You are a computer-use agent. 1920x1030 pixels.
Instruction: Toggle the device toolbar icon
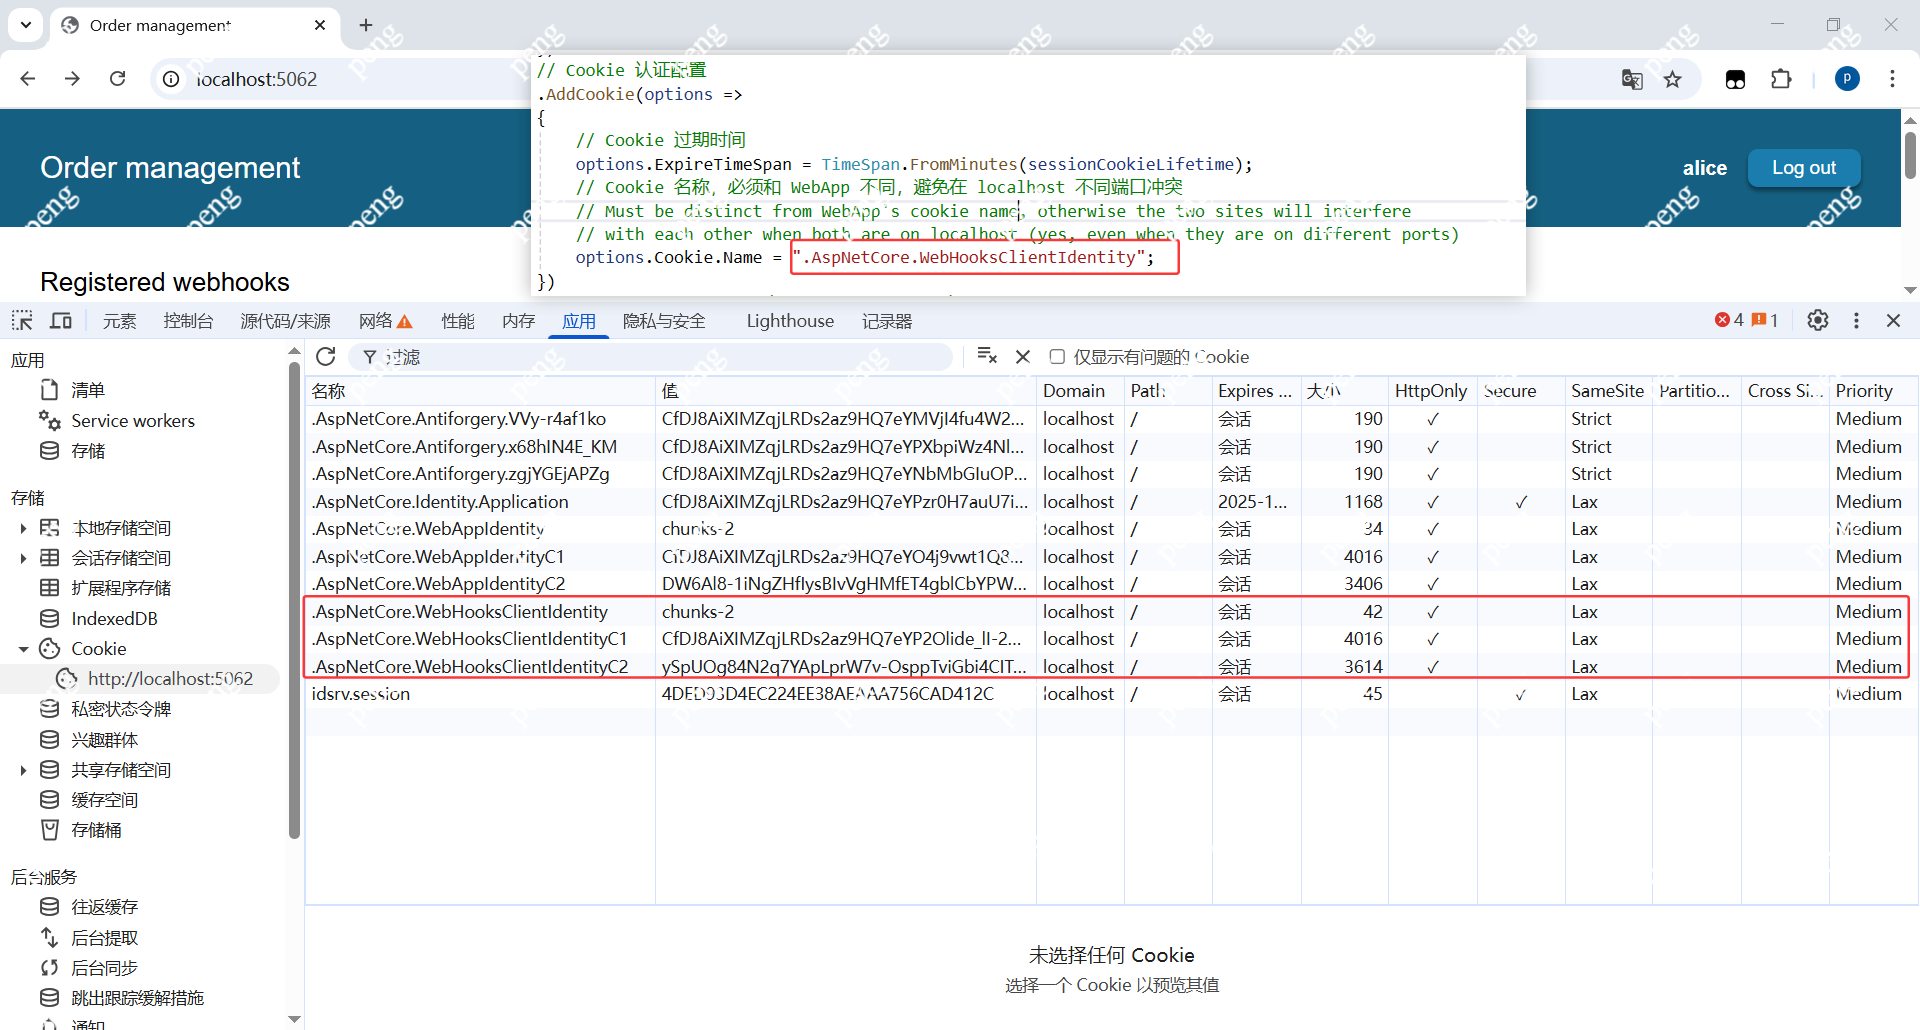tap(61, 321)
